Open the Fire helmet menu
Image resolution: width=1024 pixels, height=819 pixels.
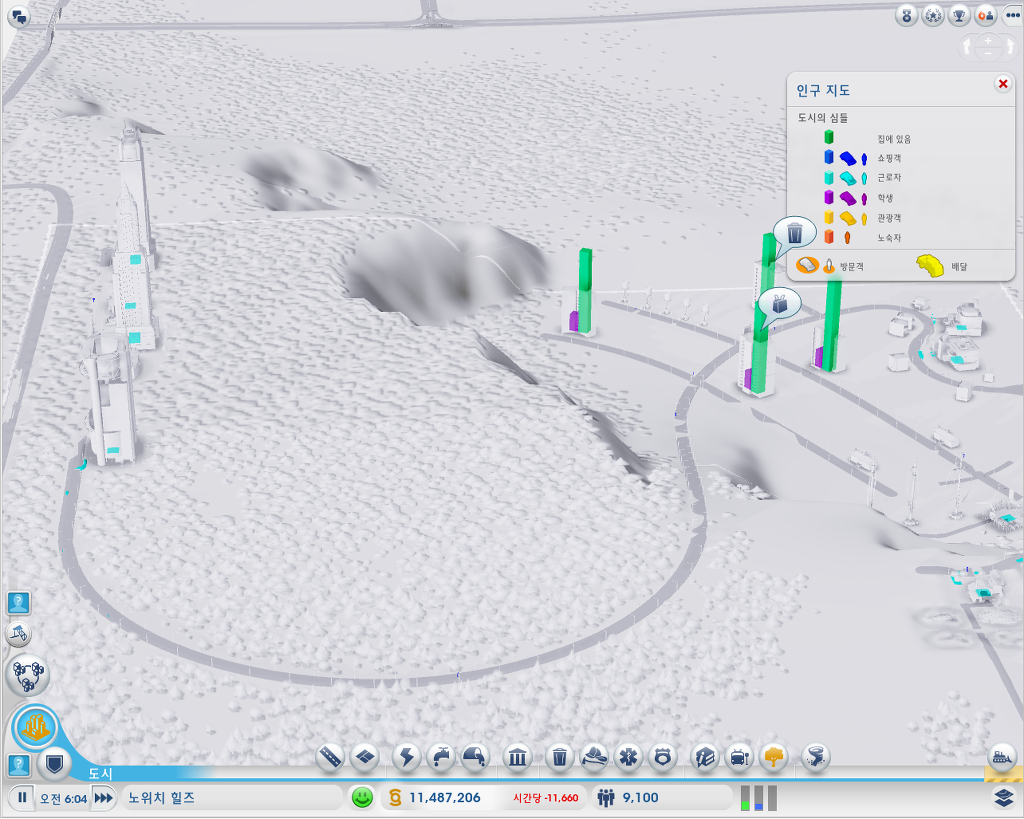(594, 758)
